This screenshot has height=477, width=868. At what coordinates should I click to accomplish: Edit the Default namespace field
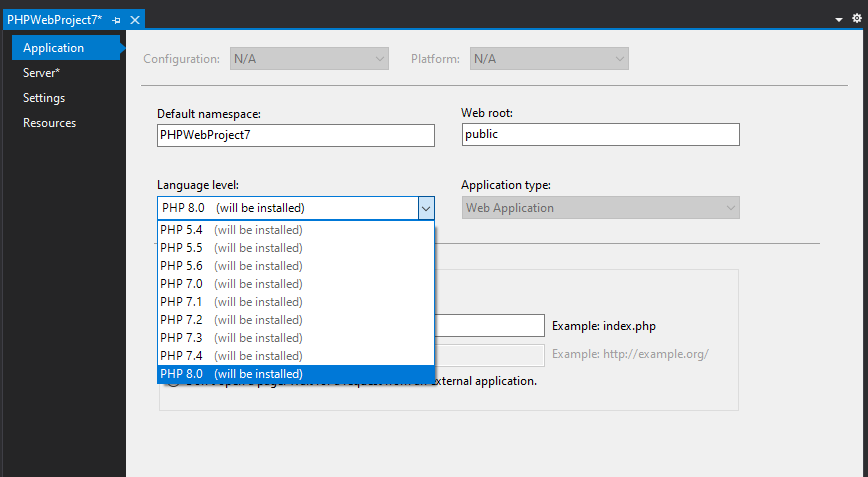[296, 135]
